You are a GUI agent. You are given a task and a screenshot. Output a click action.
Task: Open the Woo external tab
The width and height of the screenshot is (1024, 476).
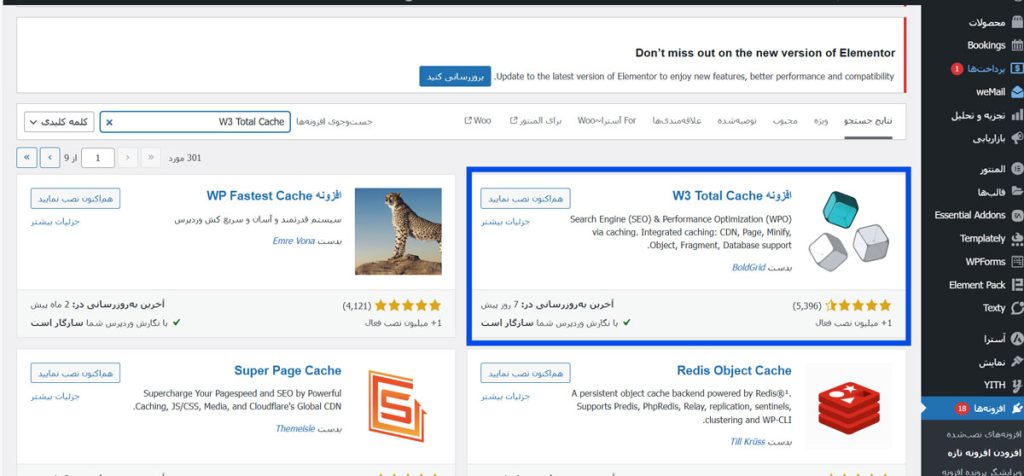(x=477, y=121)
